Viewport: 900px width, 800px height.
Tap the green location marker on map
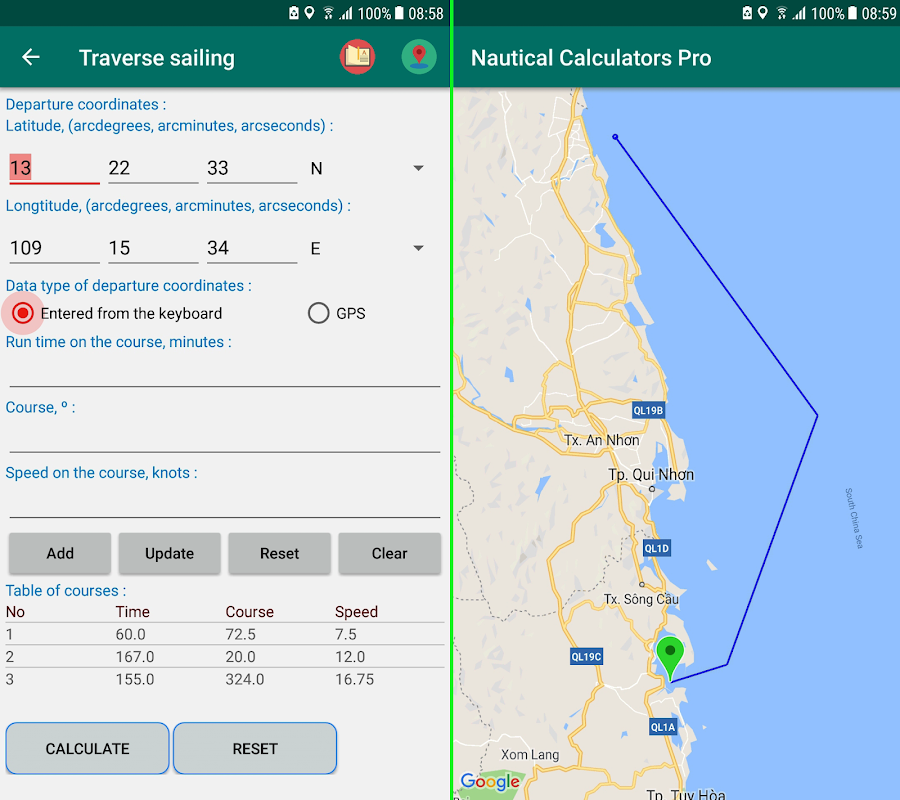coord(670,658)
